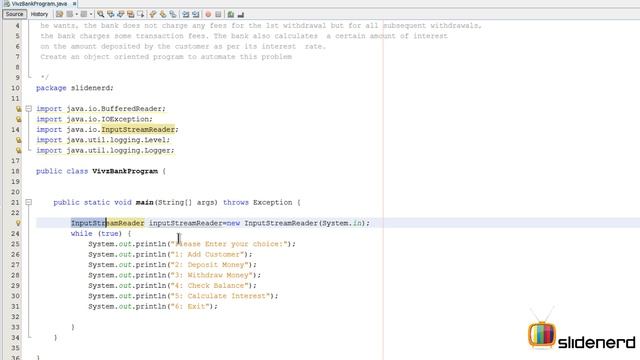640x360 pixels.
Task: Toggle Highlight Search icon
Action: pos(131,14)
